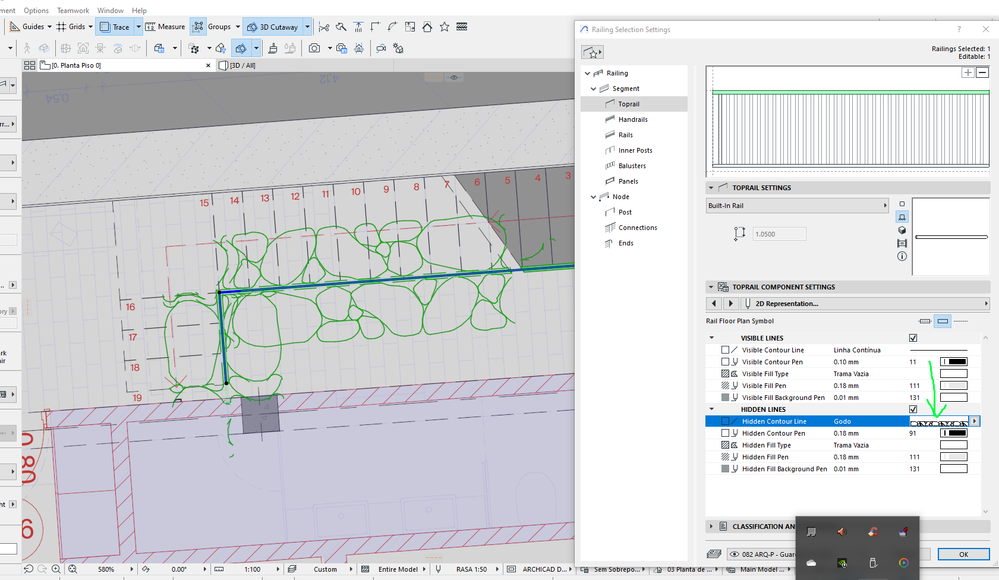Click the info icon beside toprail preview
The height and width of the screenshot is (580, 999).
(902, 256)
